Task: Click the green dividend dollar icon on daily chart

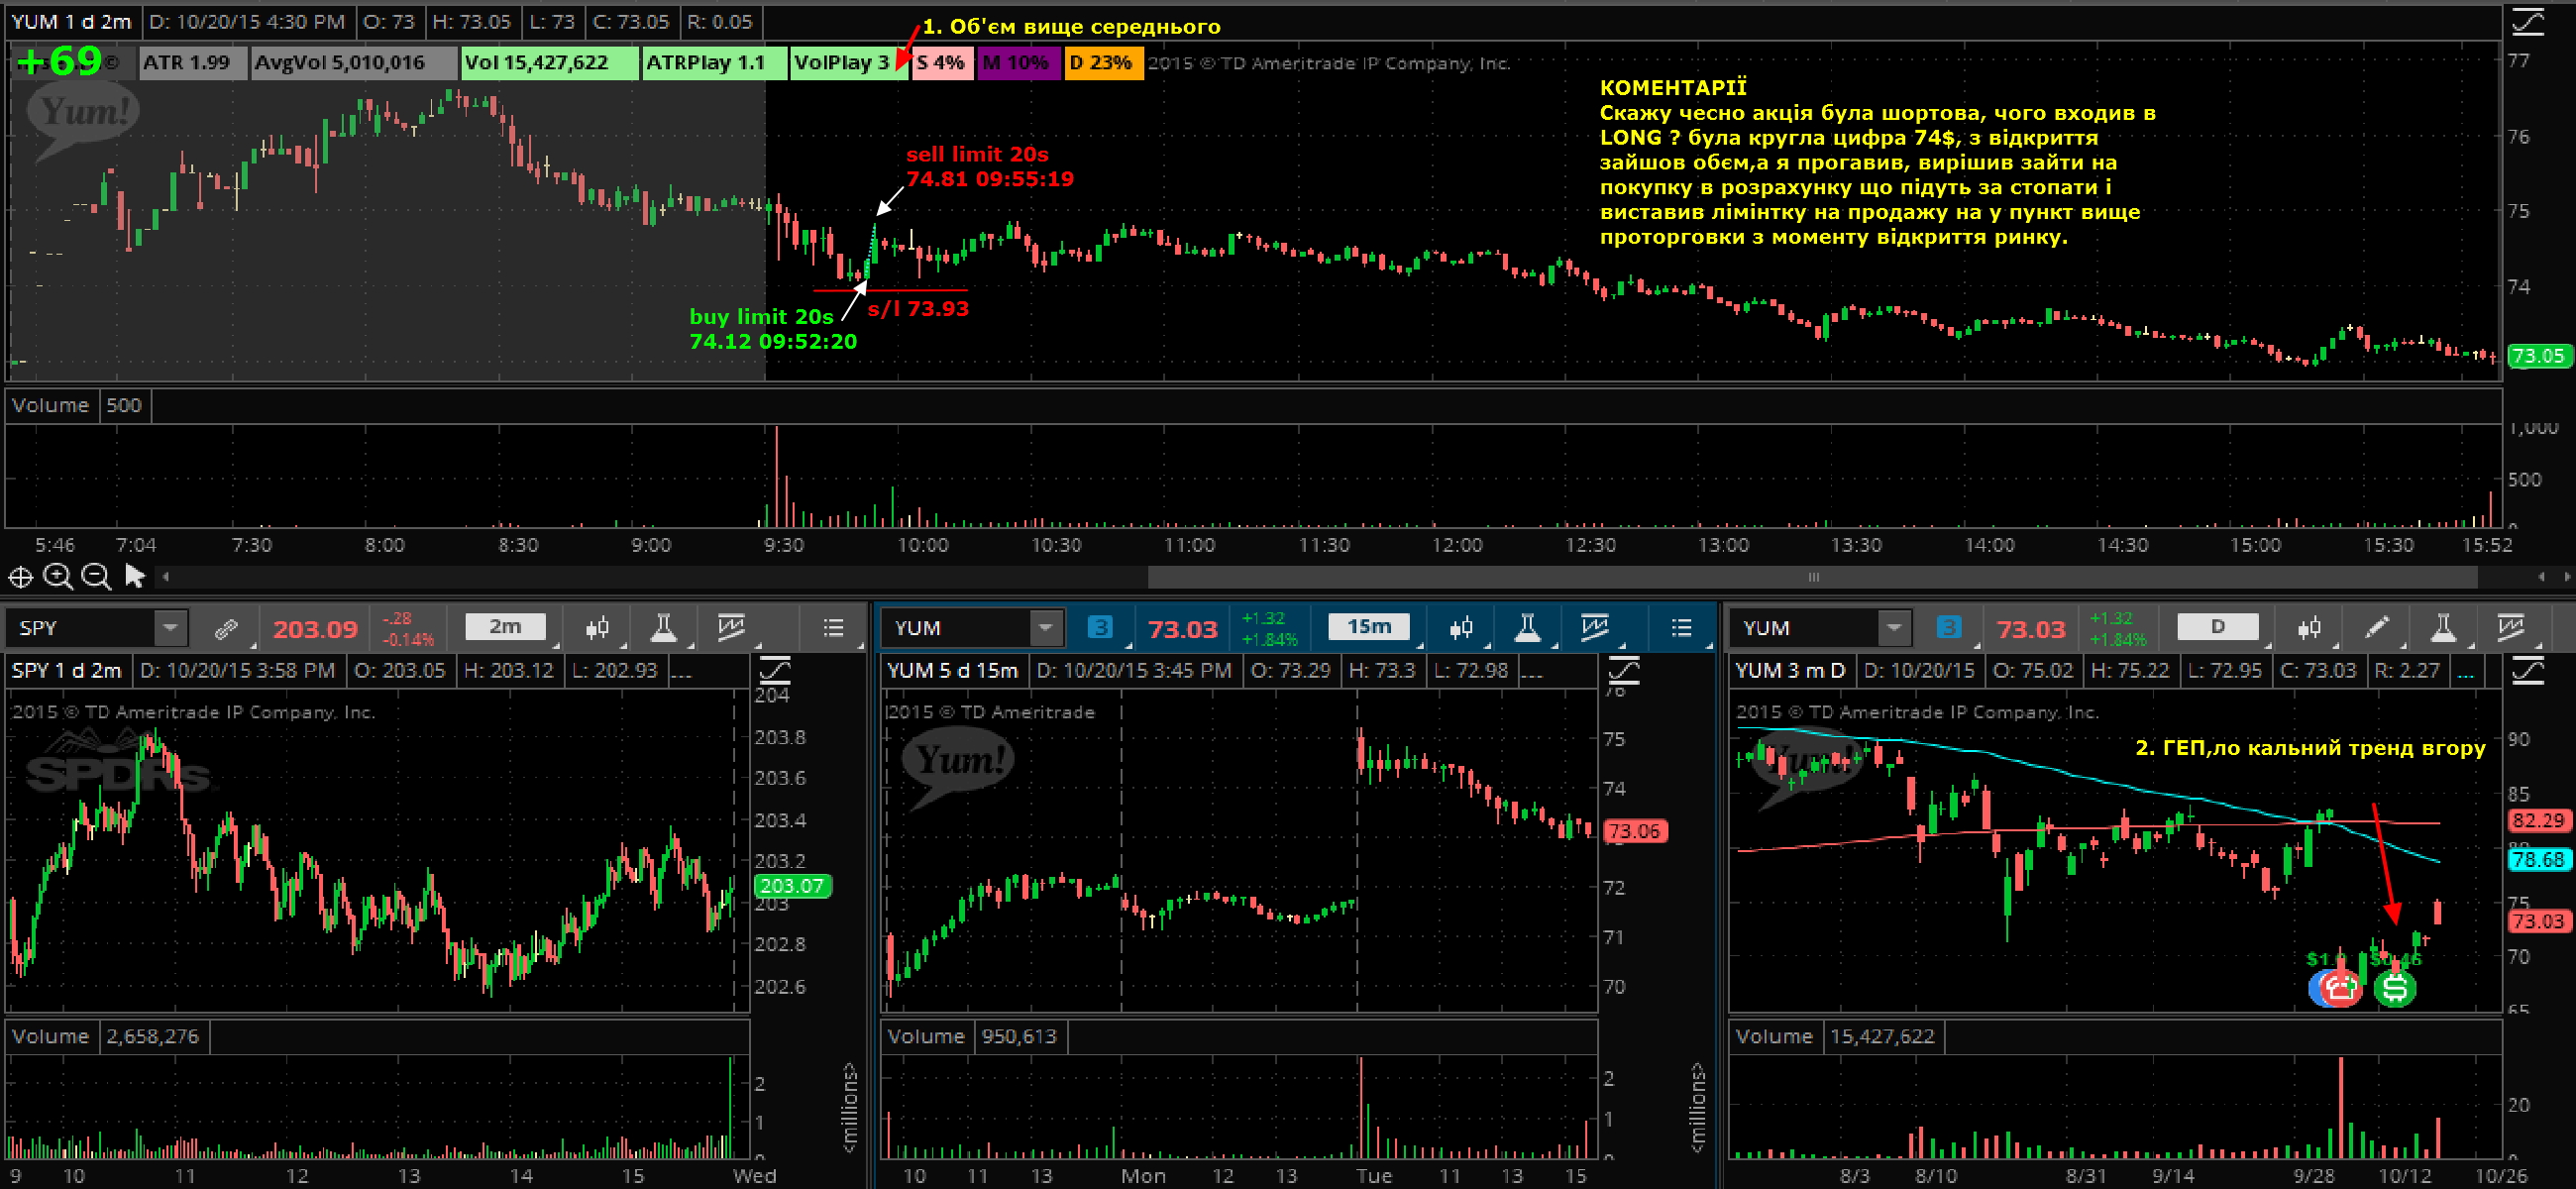Action: pyautogui.click(x=2395, y=988)
